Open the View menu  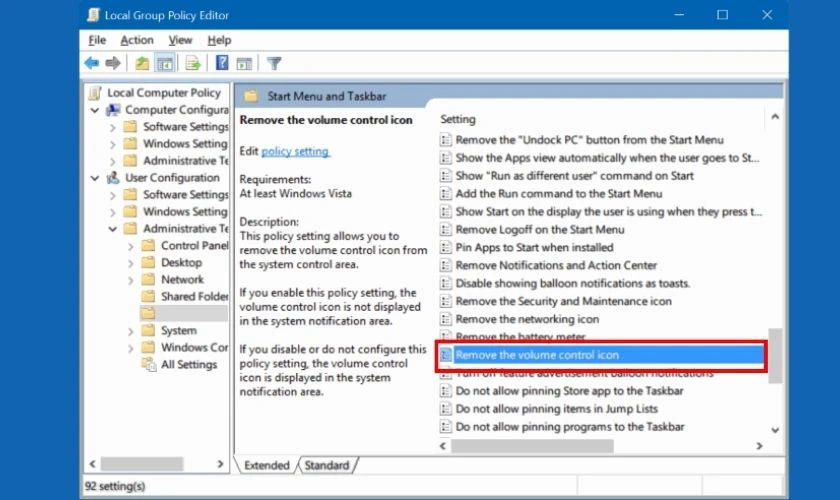[x=180, y=40]
